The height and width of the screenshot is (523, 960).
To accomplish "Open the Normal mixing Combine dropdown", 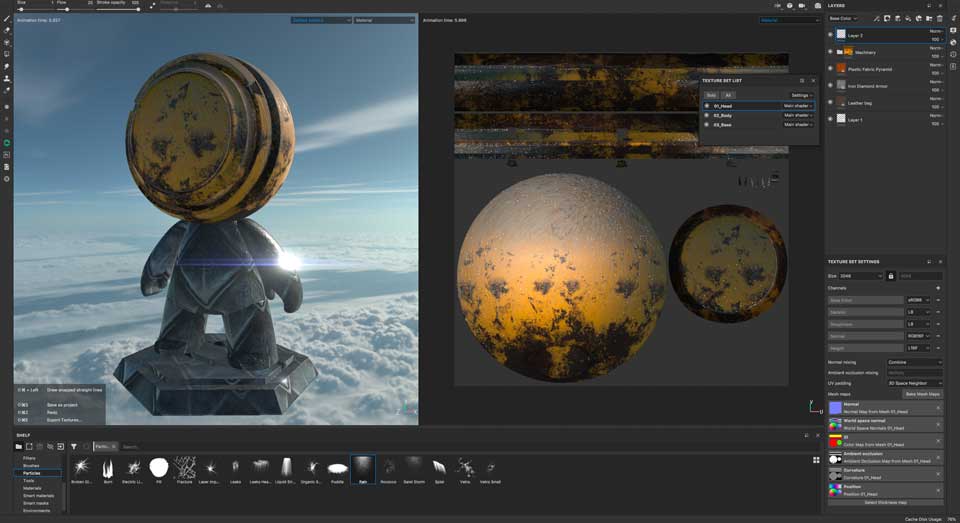I will click(913, 362).
